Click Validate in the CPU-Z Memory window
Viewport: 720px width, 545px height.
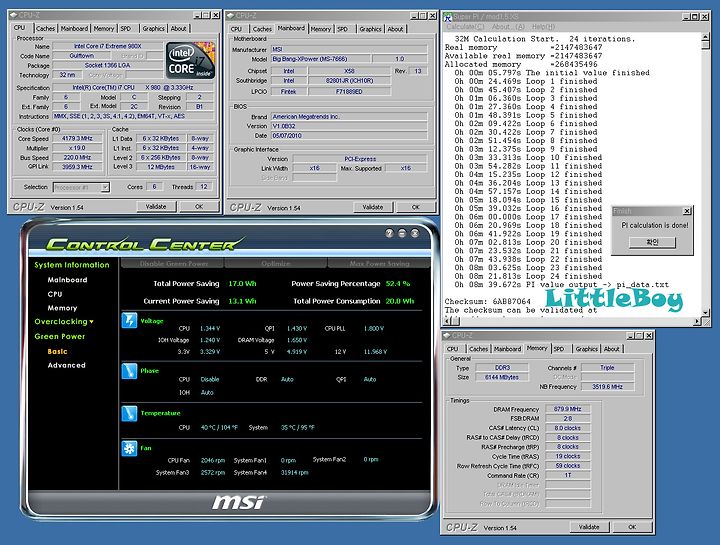click(589, 527)
